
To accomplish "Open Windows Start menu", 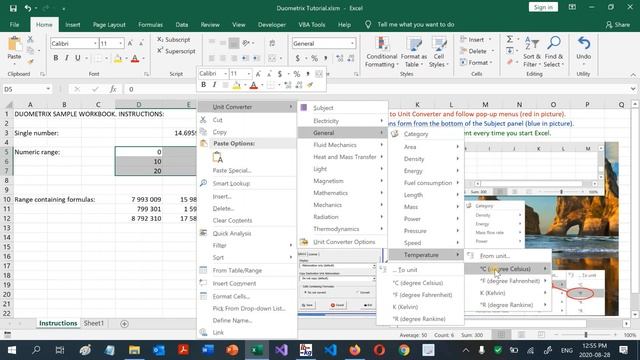I will (11, 350).
